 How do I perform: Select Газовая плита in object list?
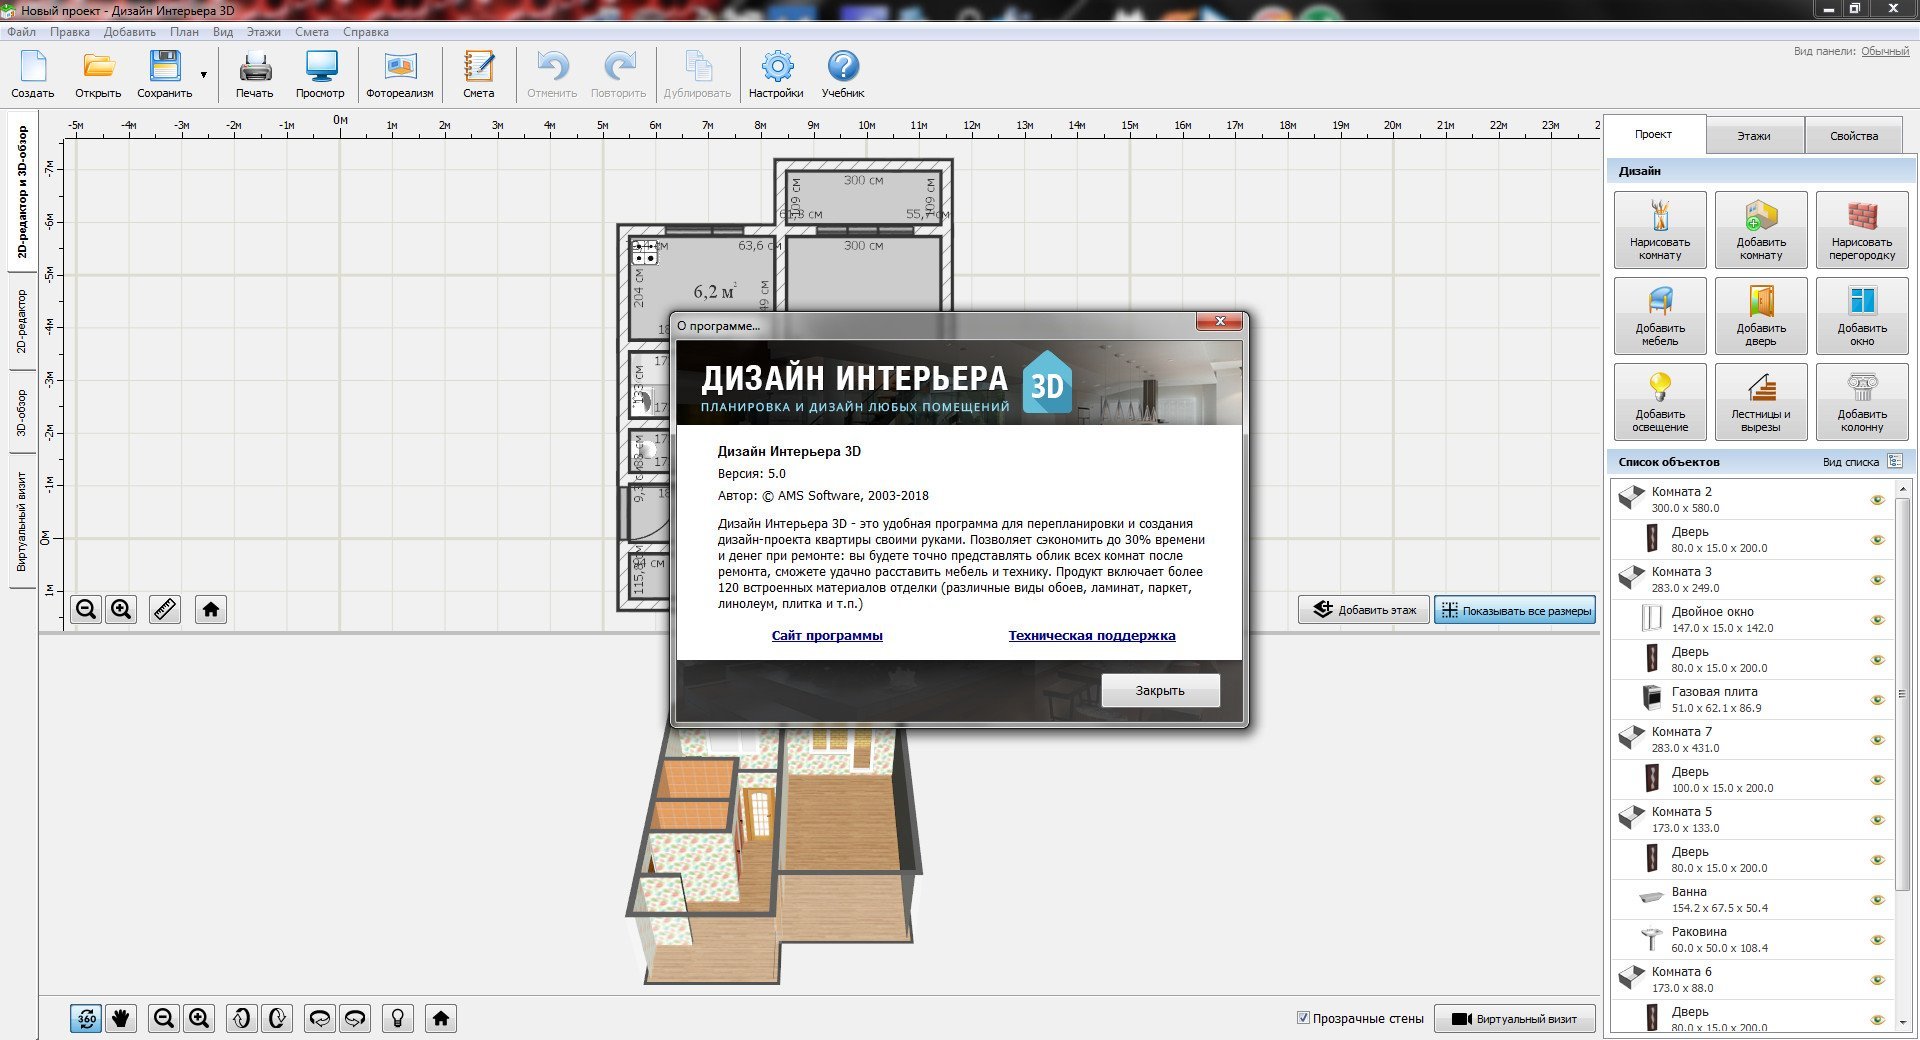[1752, 700]
